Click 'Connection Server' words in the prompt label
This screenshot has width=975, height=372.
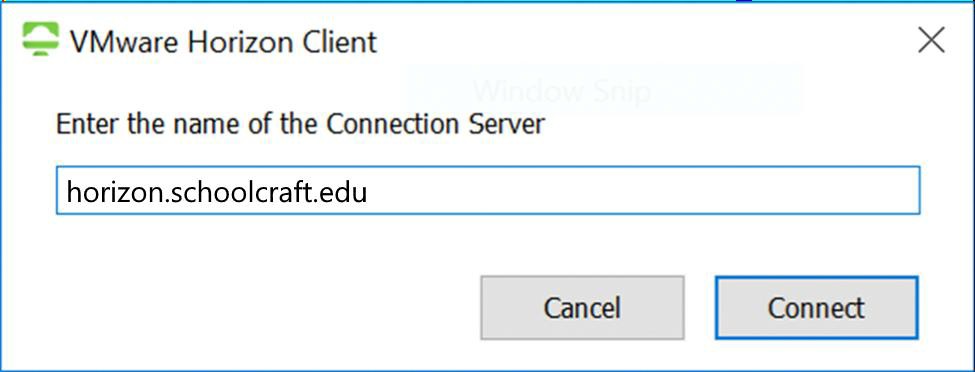pyautogui.click(x=435, y=124)
